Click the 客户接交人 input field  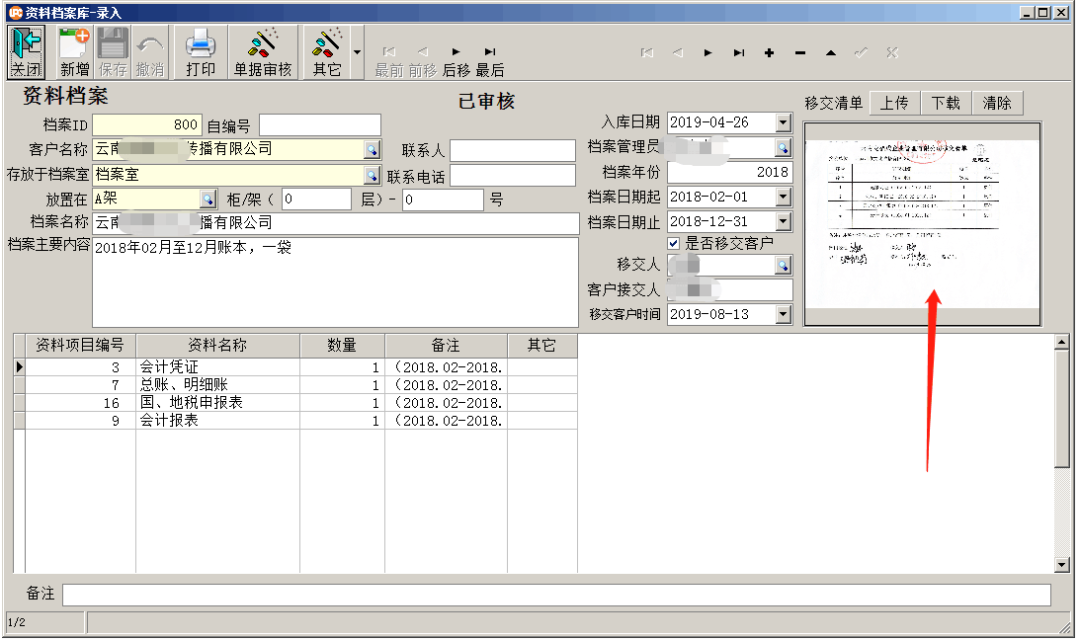tap(730, 290)
